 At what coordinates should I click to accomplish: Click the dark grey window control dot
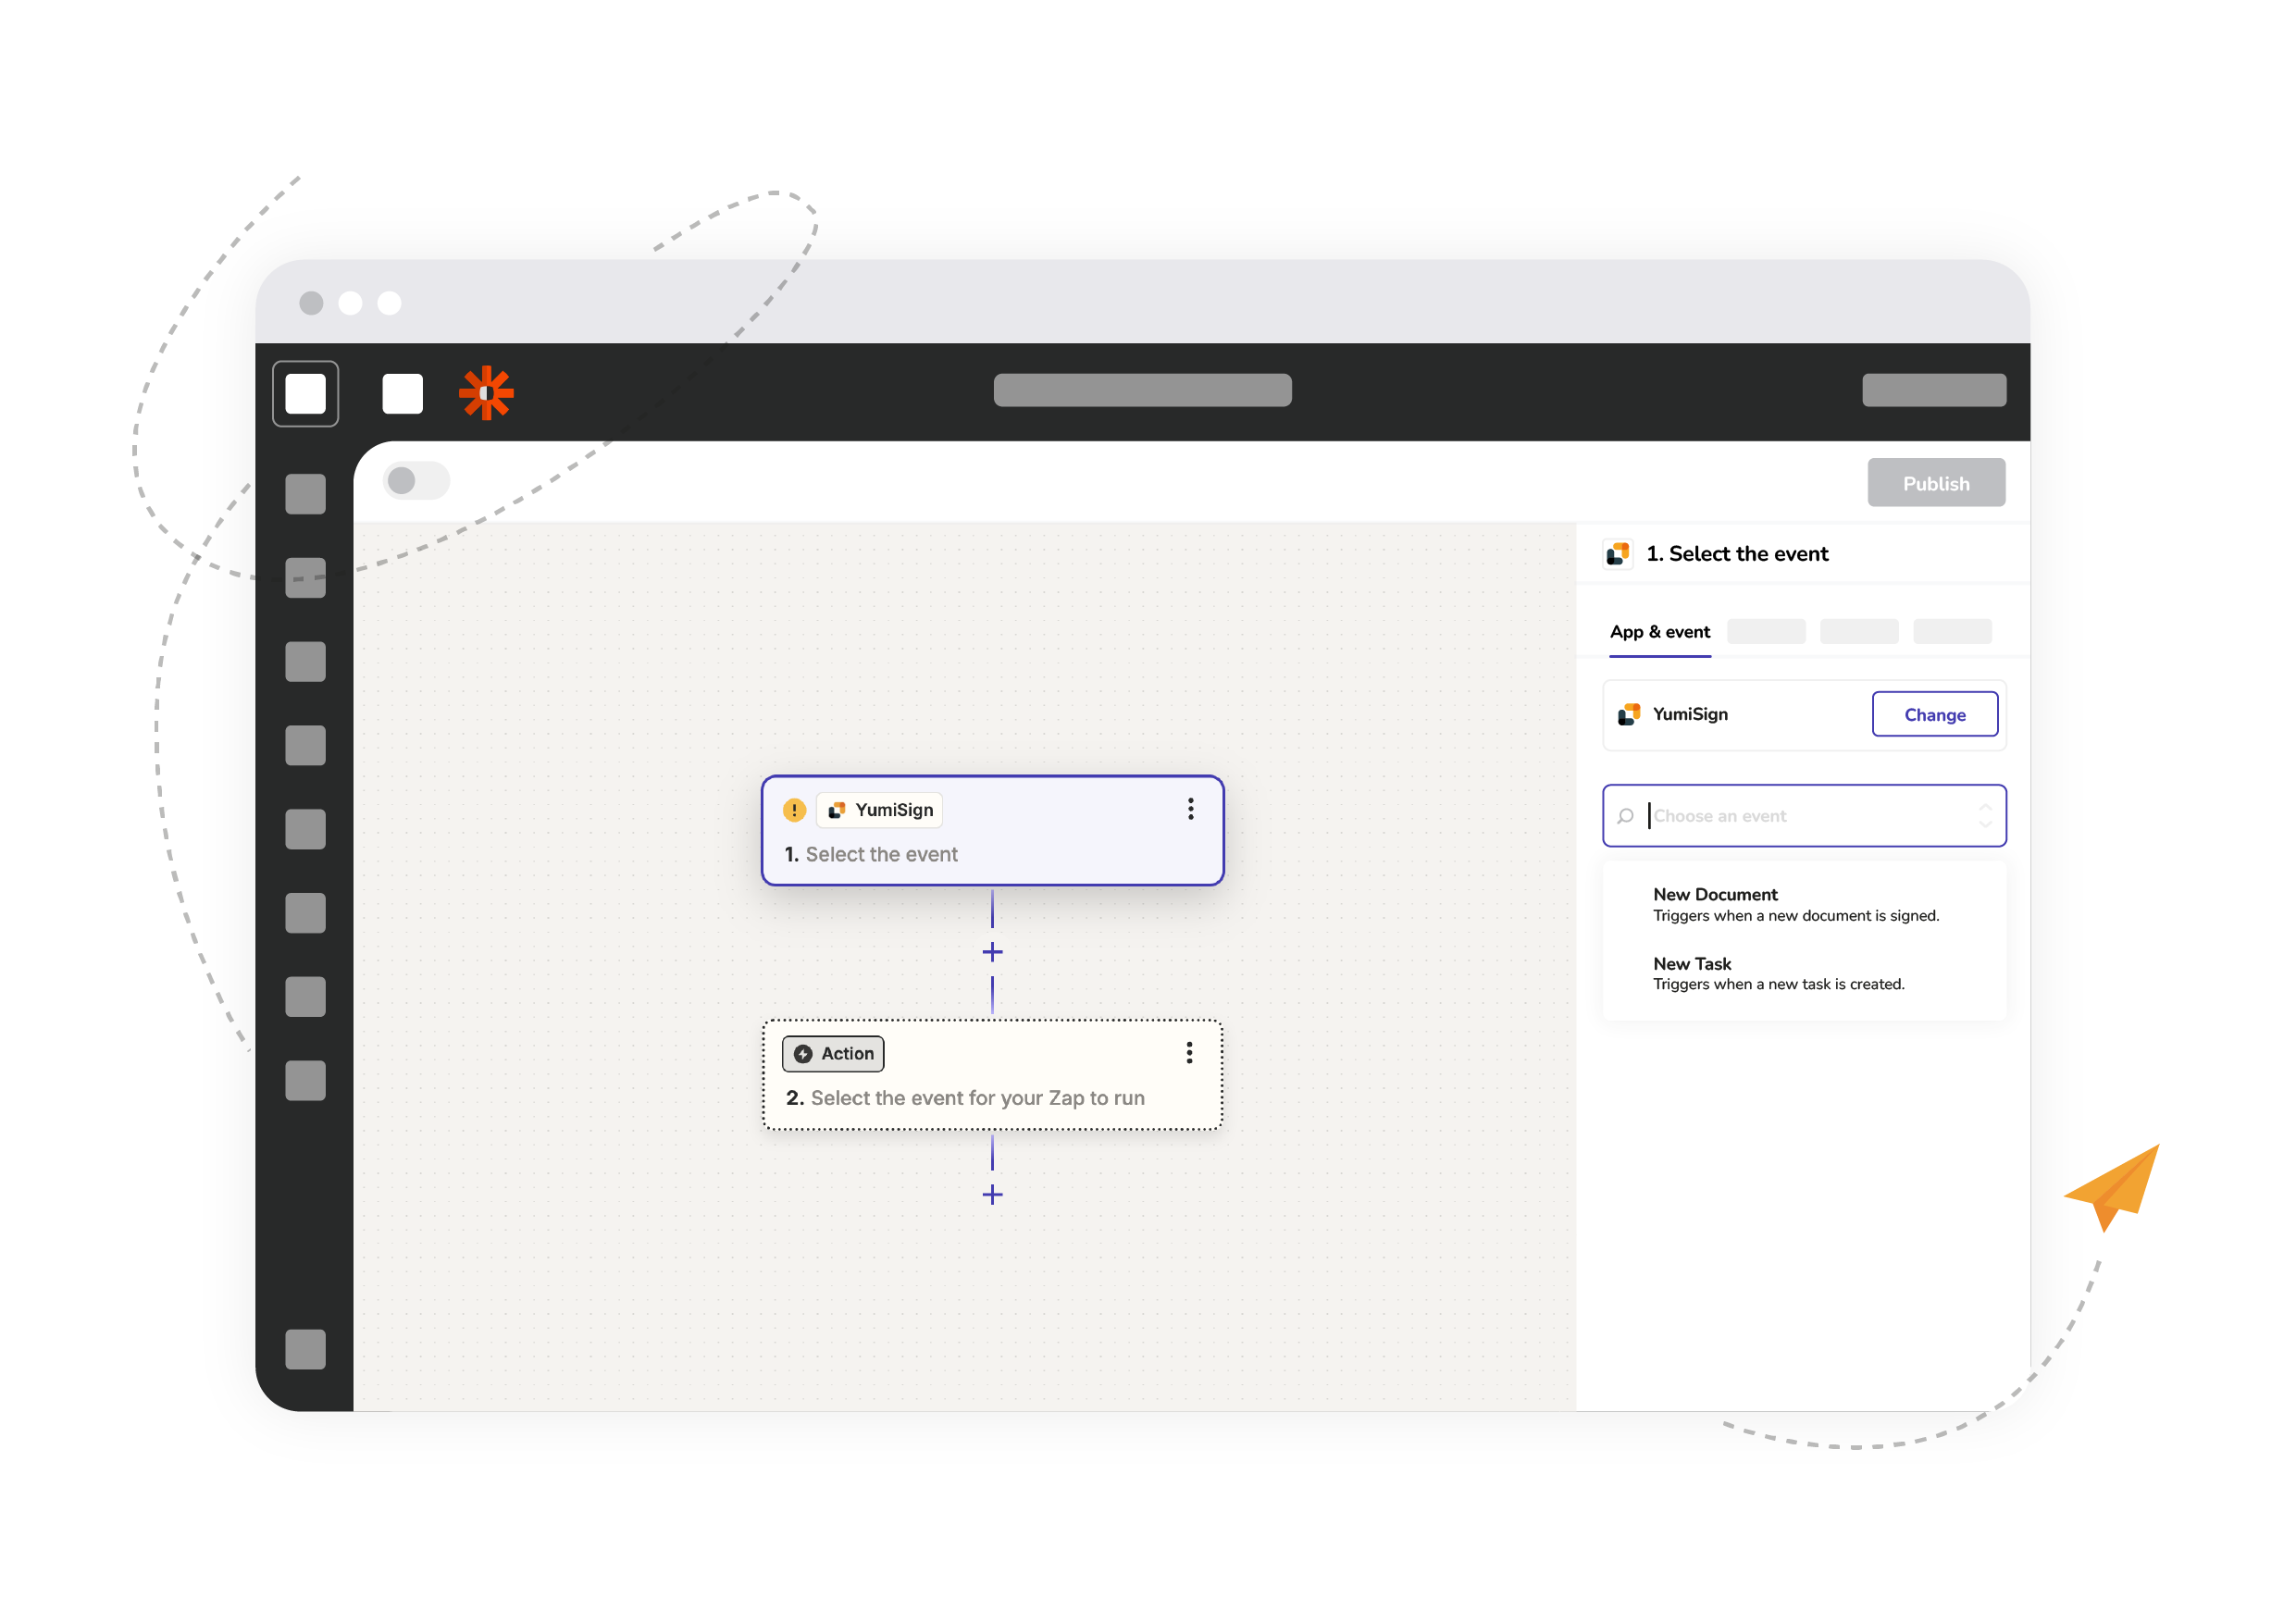[x=311, y=303]
